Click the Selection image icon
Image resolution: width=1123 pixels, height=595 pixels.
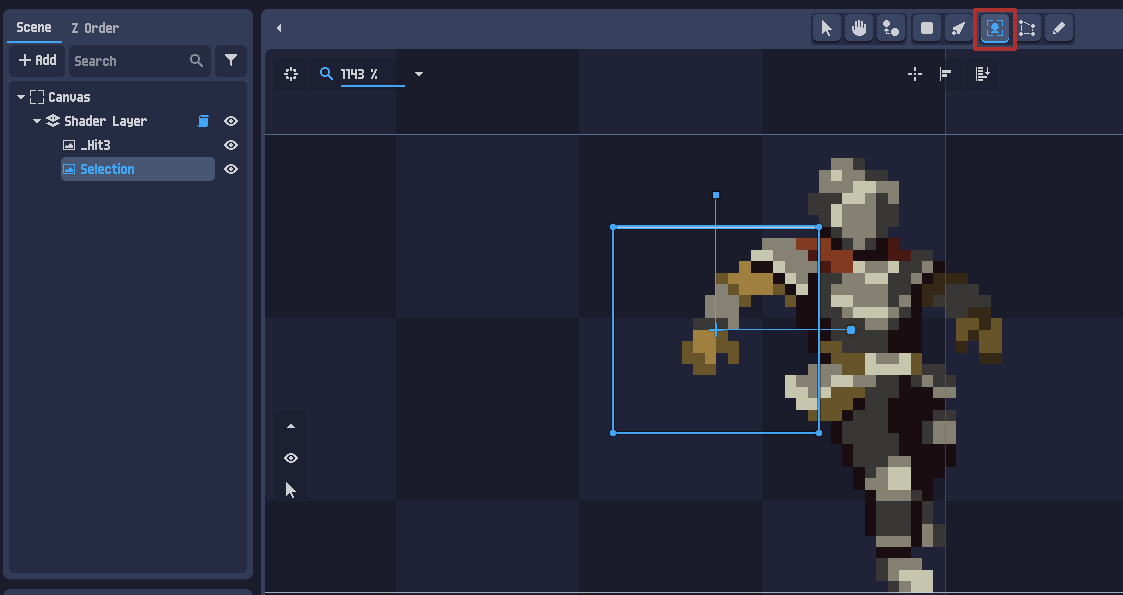pyautogui.click(x=69, y=170)
